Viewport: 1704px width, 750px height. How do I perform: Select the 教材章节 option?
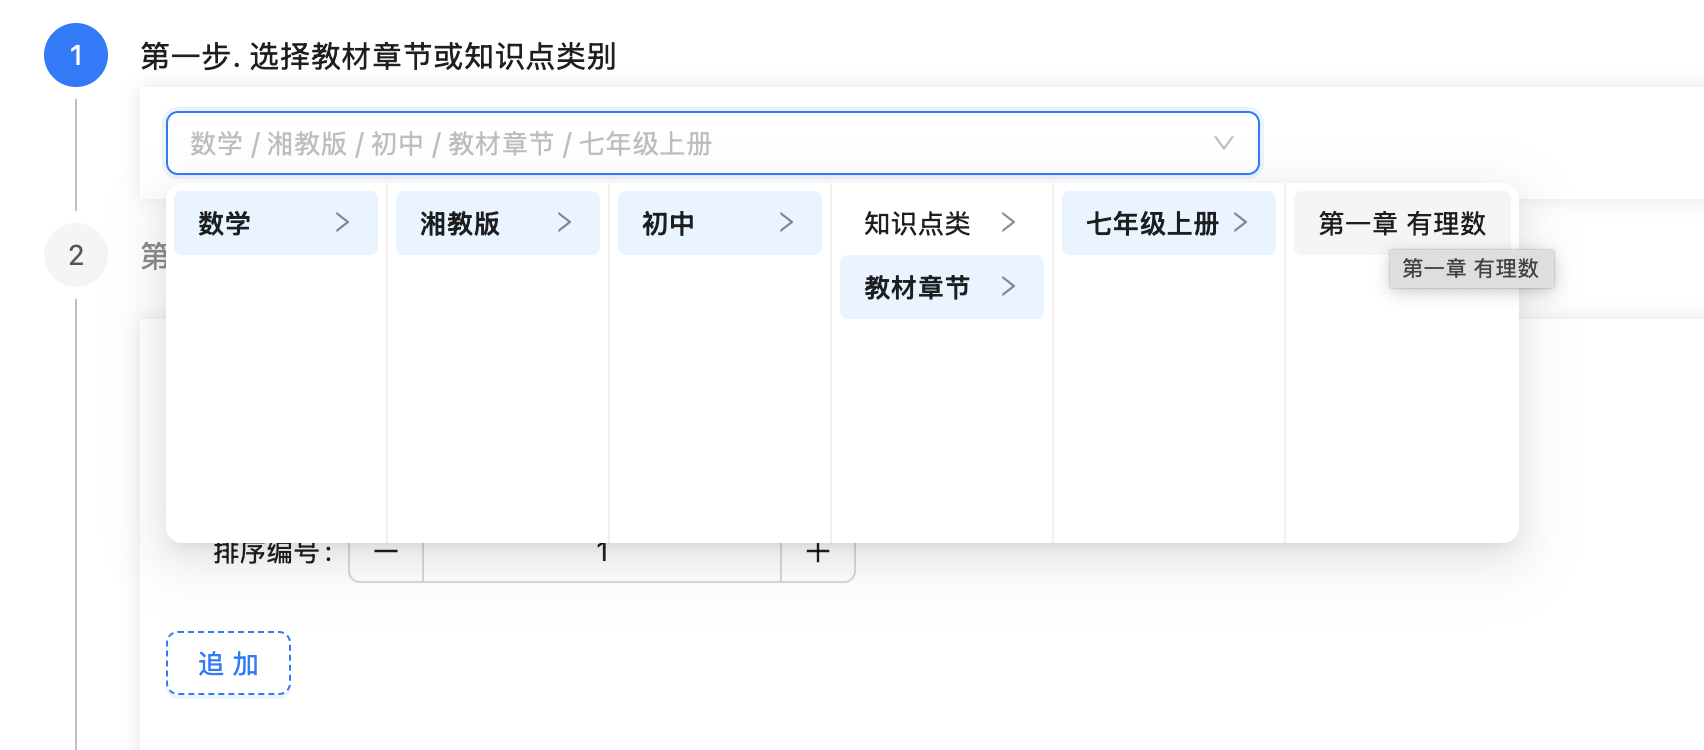(917, 287)
